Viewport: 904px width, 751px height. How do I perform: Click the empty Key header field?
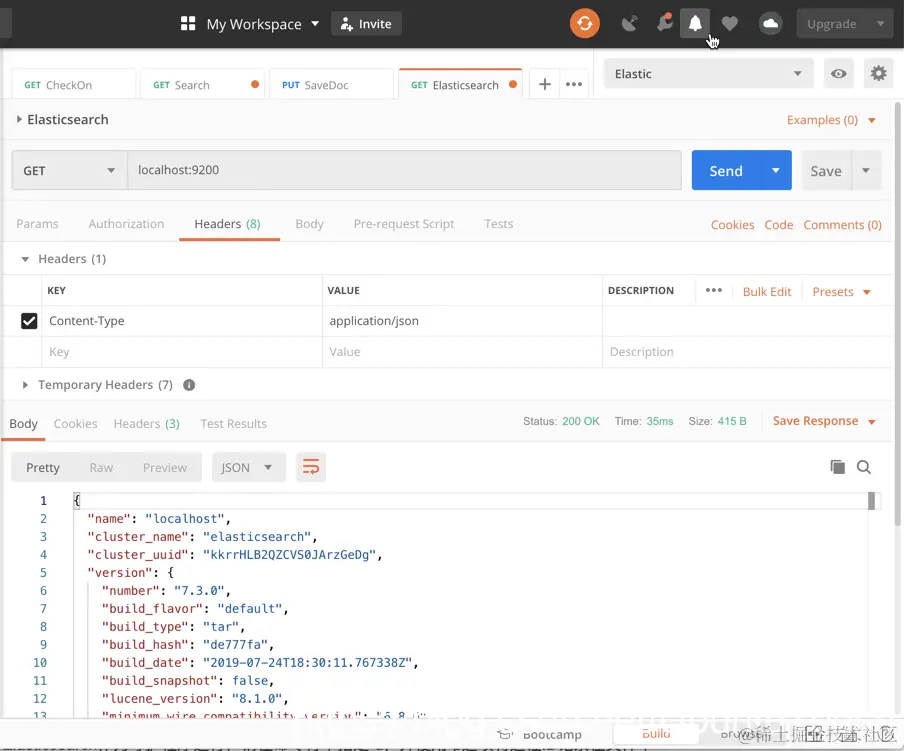click(x=182, y=352)
